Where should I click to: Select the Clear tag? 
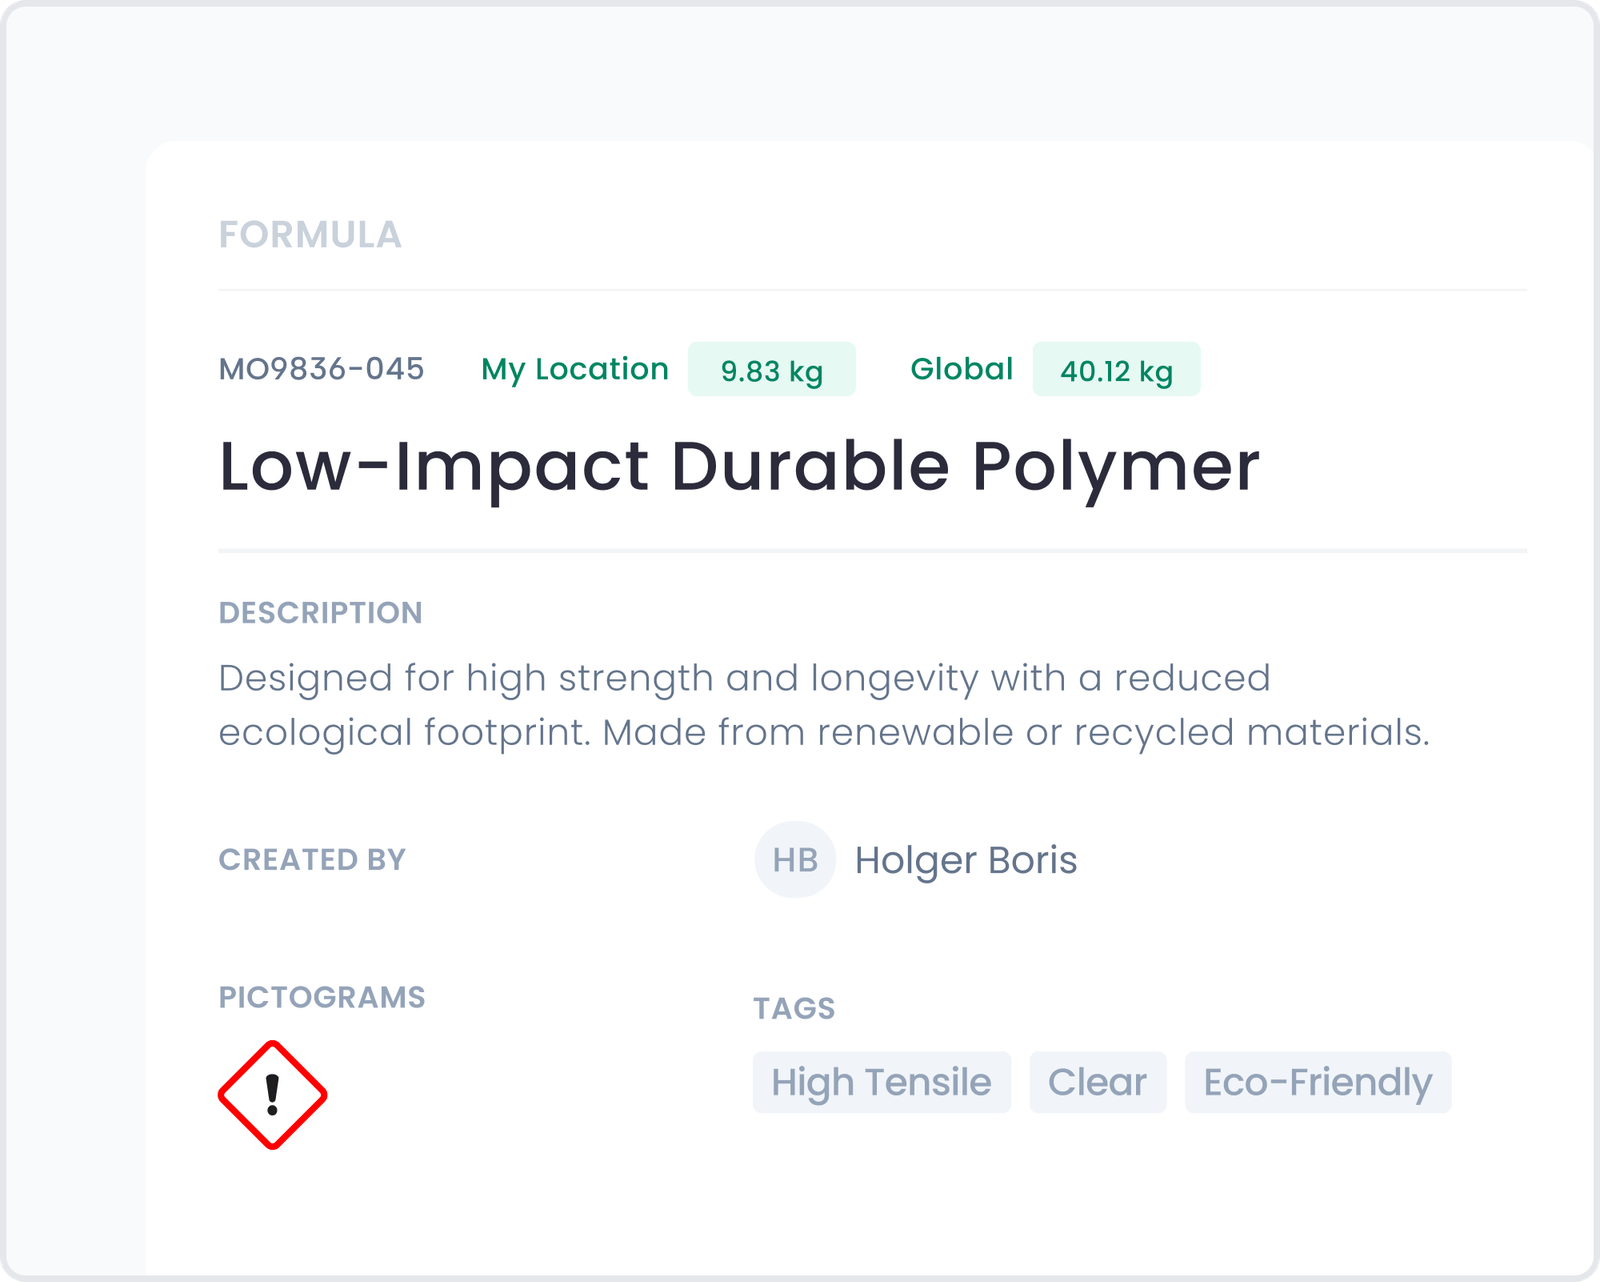click(x=1098, y=1082)
